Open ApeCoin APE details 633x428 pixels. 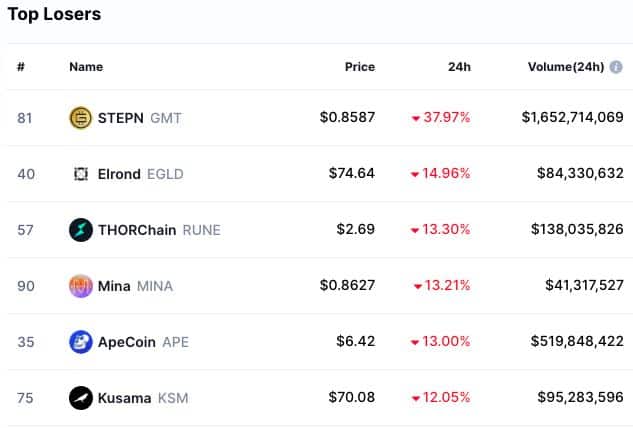(x=143, y=342)
